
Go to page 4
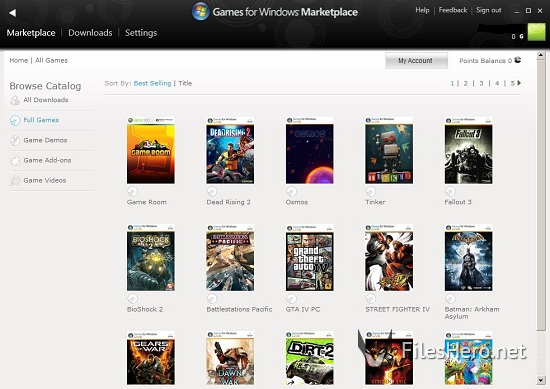coord(497,83)
